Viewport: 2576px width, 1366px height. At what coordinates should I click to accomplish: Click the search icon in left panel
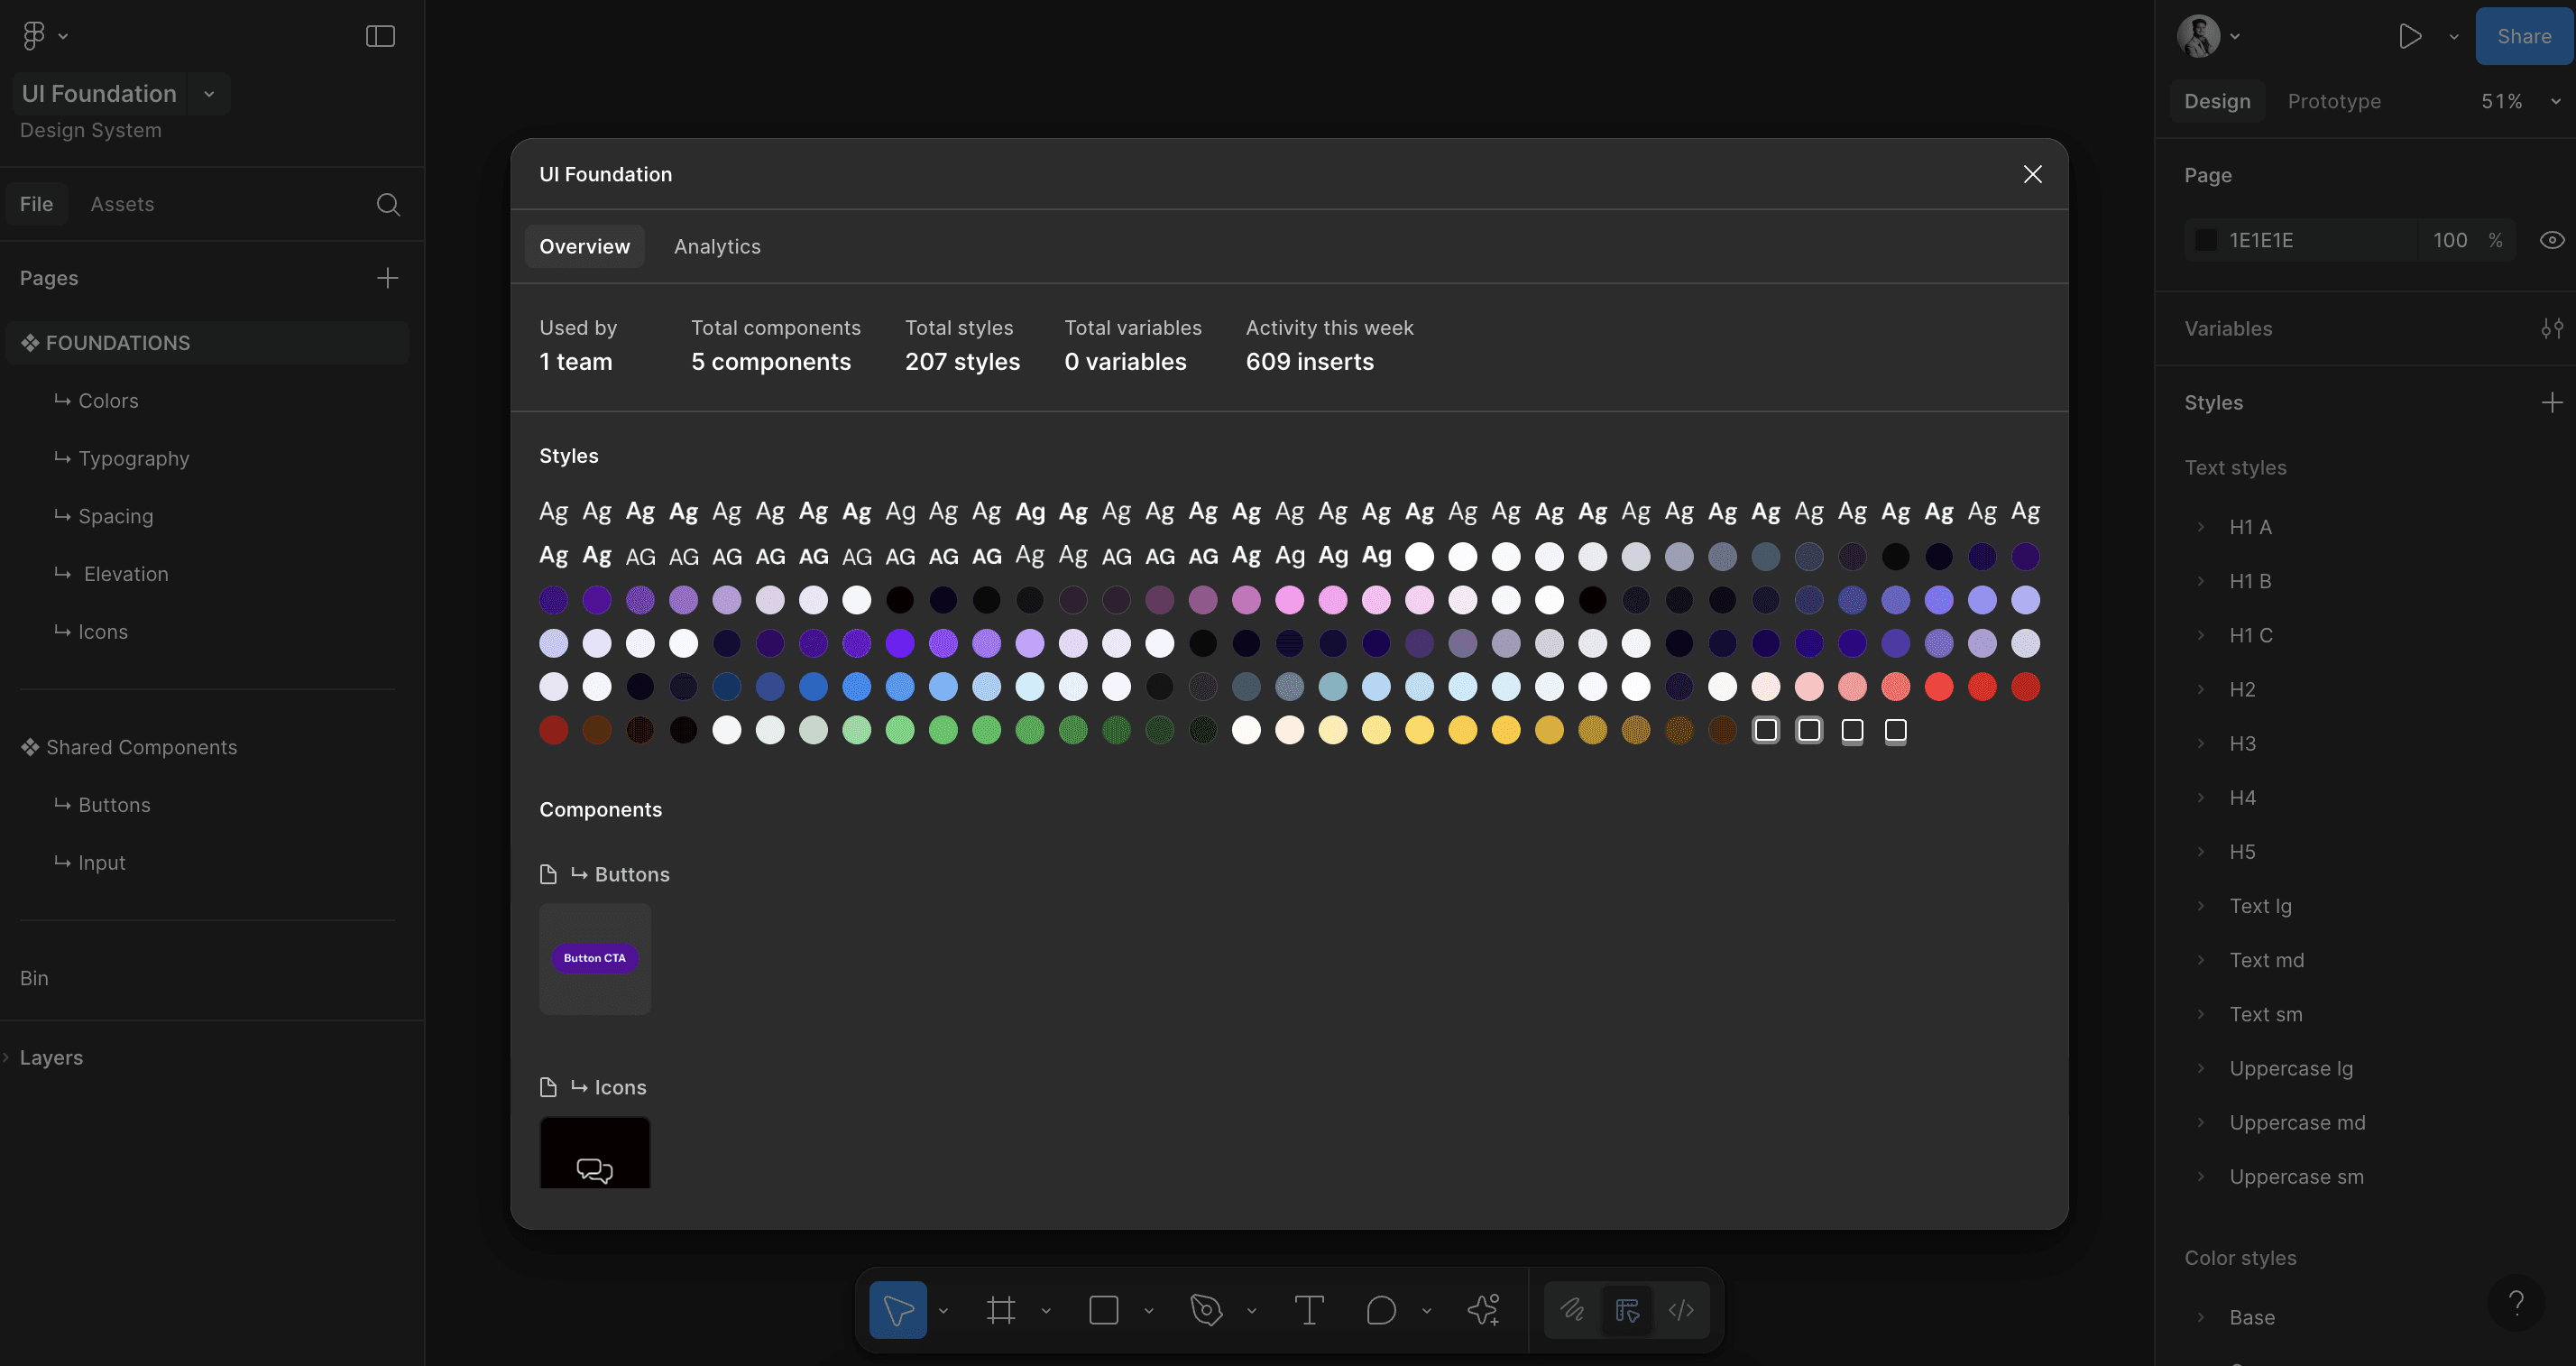388,204
